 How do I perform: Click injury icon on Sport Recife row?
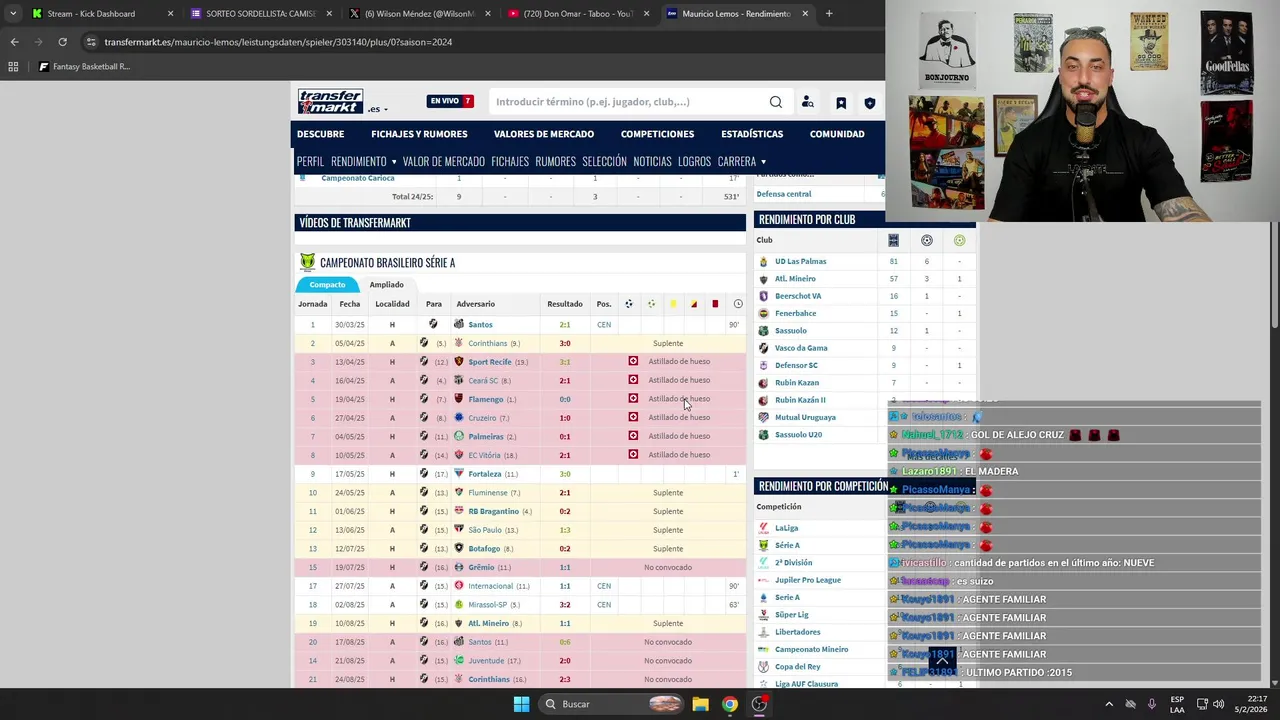(x=633, y=361)
